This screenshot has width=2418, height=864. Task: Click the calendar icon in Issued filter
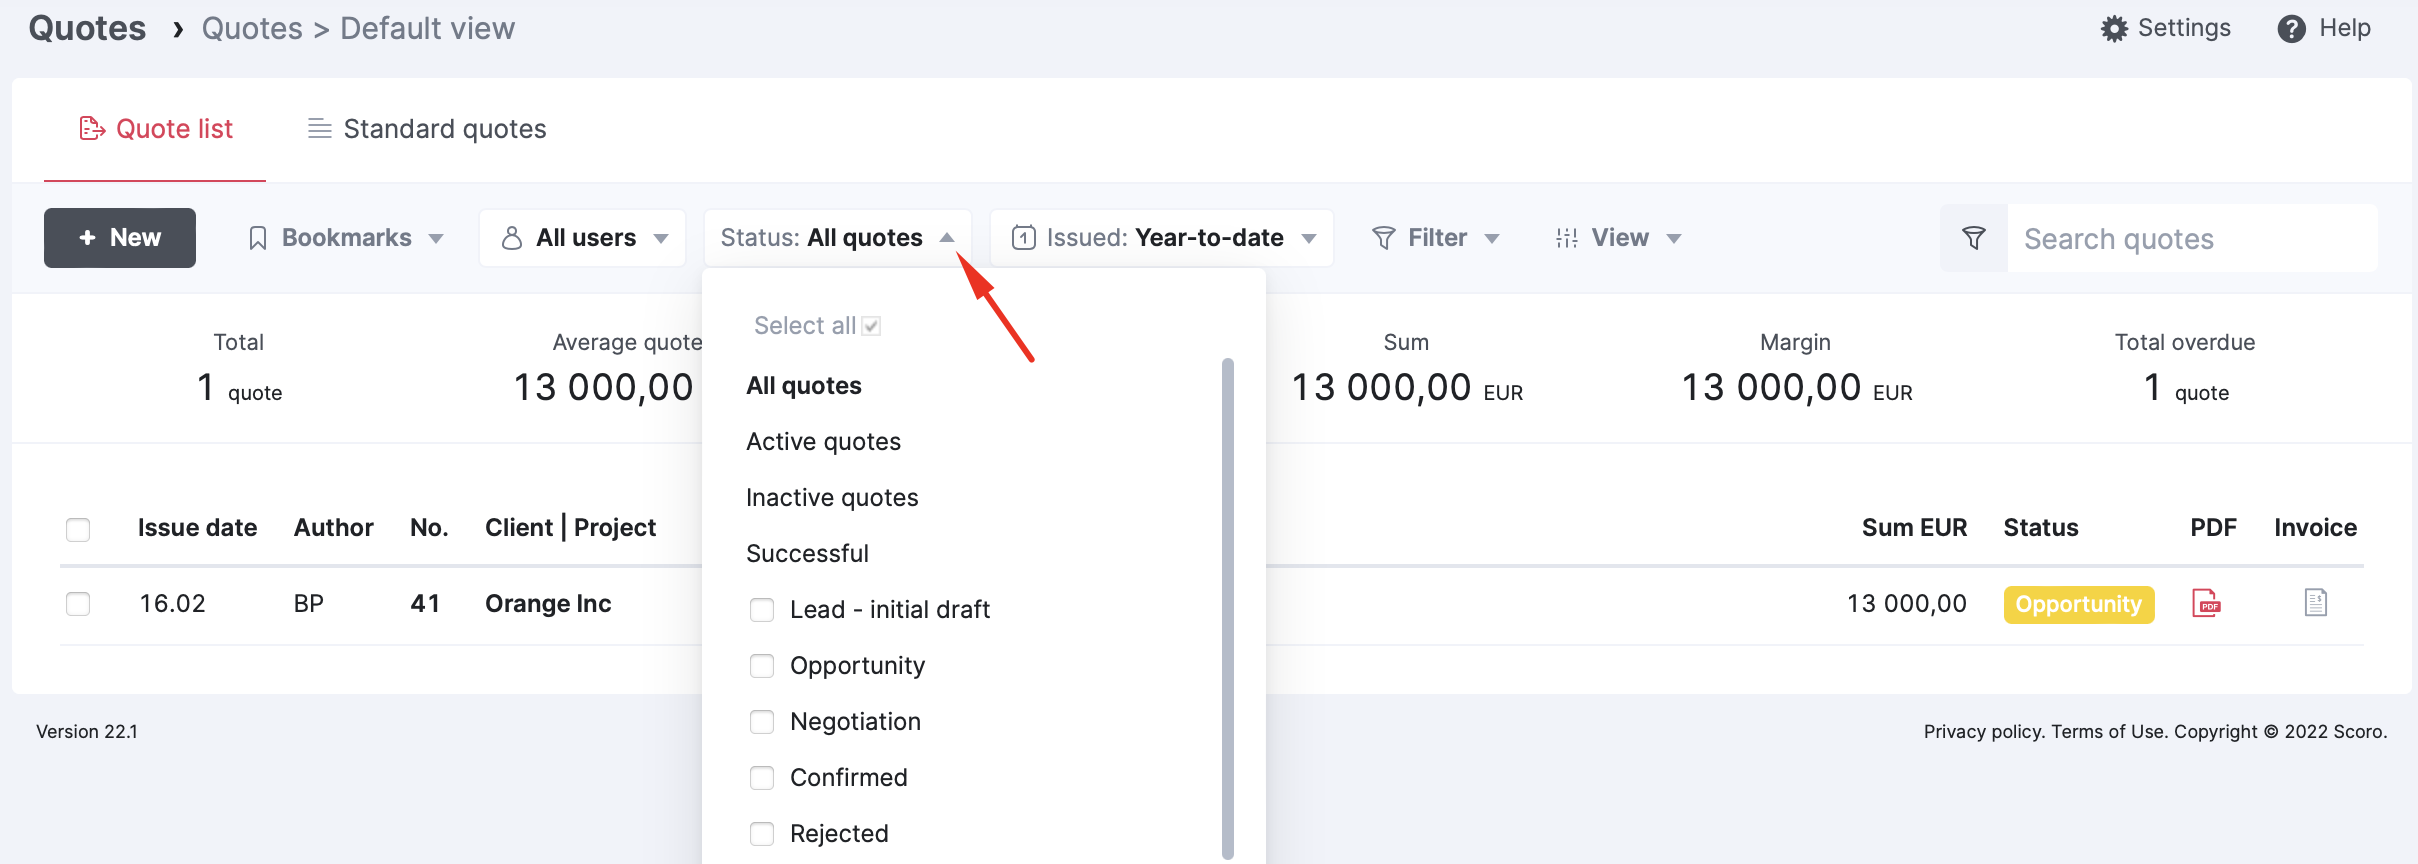1023,238
